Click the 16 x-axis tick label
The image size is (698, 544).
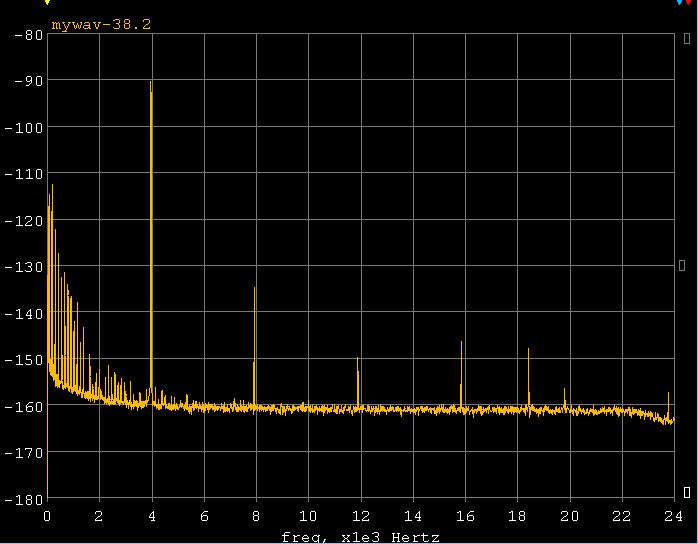point(465,516)
